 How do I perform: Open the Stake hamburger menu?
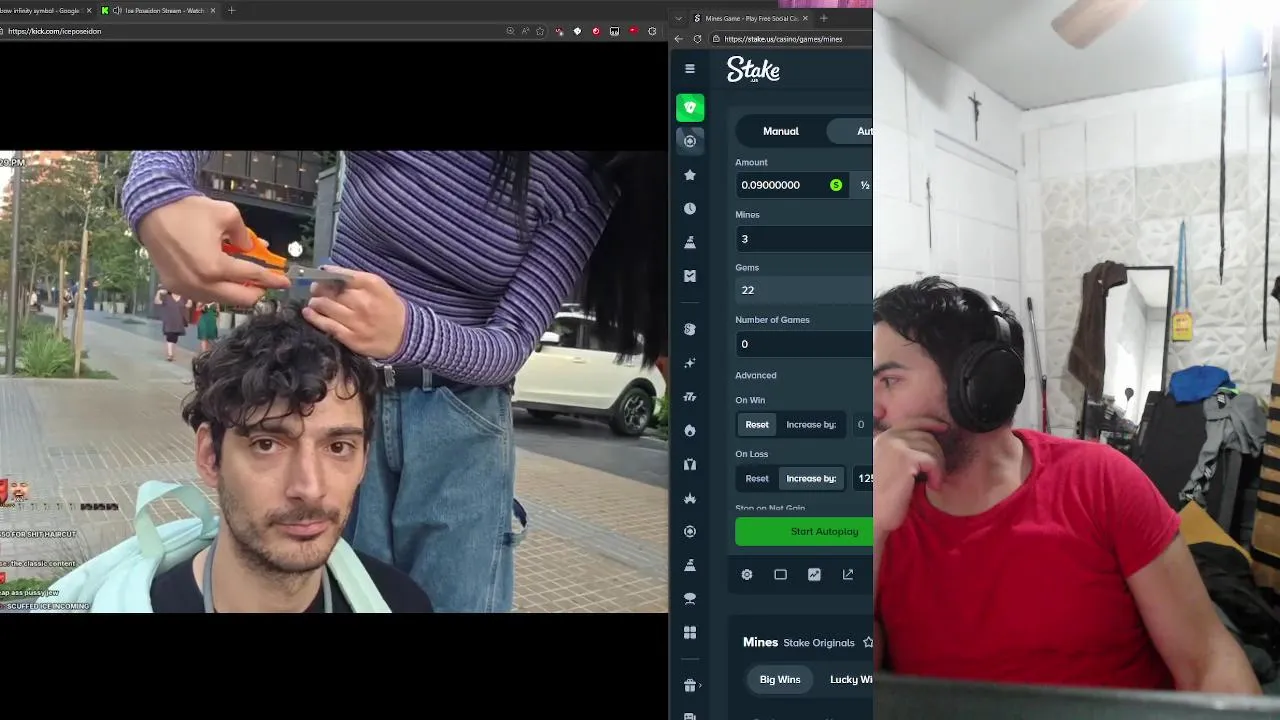[690, 69]
